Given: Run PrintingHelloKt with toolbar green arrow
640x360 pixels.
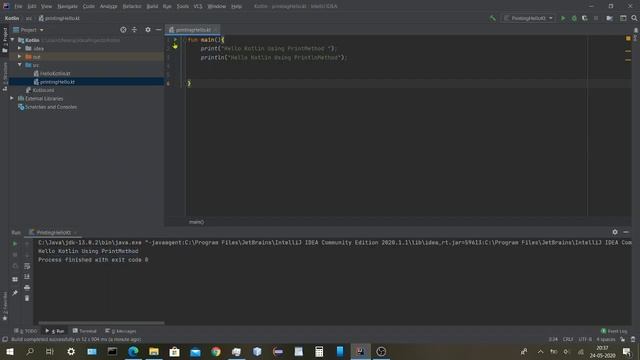Looking at the screenshot, I should tap(563, 18).
